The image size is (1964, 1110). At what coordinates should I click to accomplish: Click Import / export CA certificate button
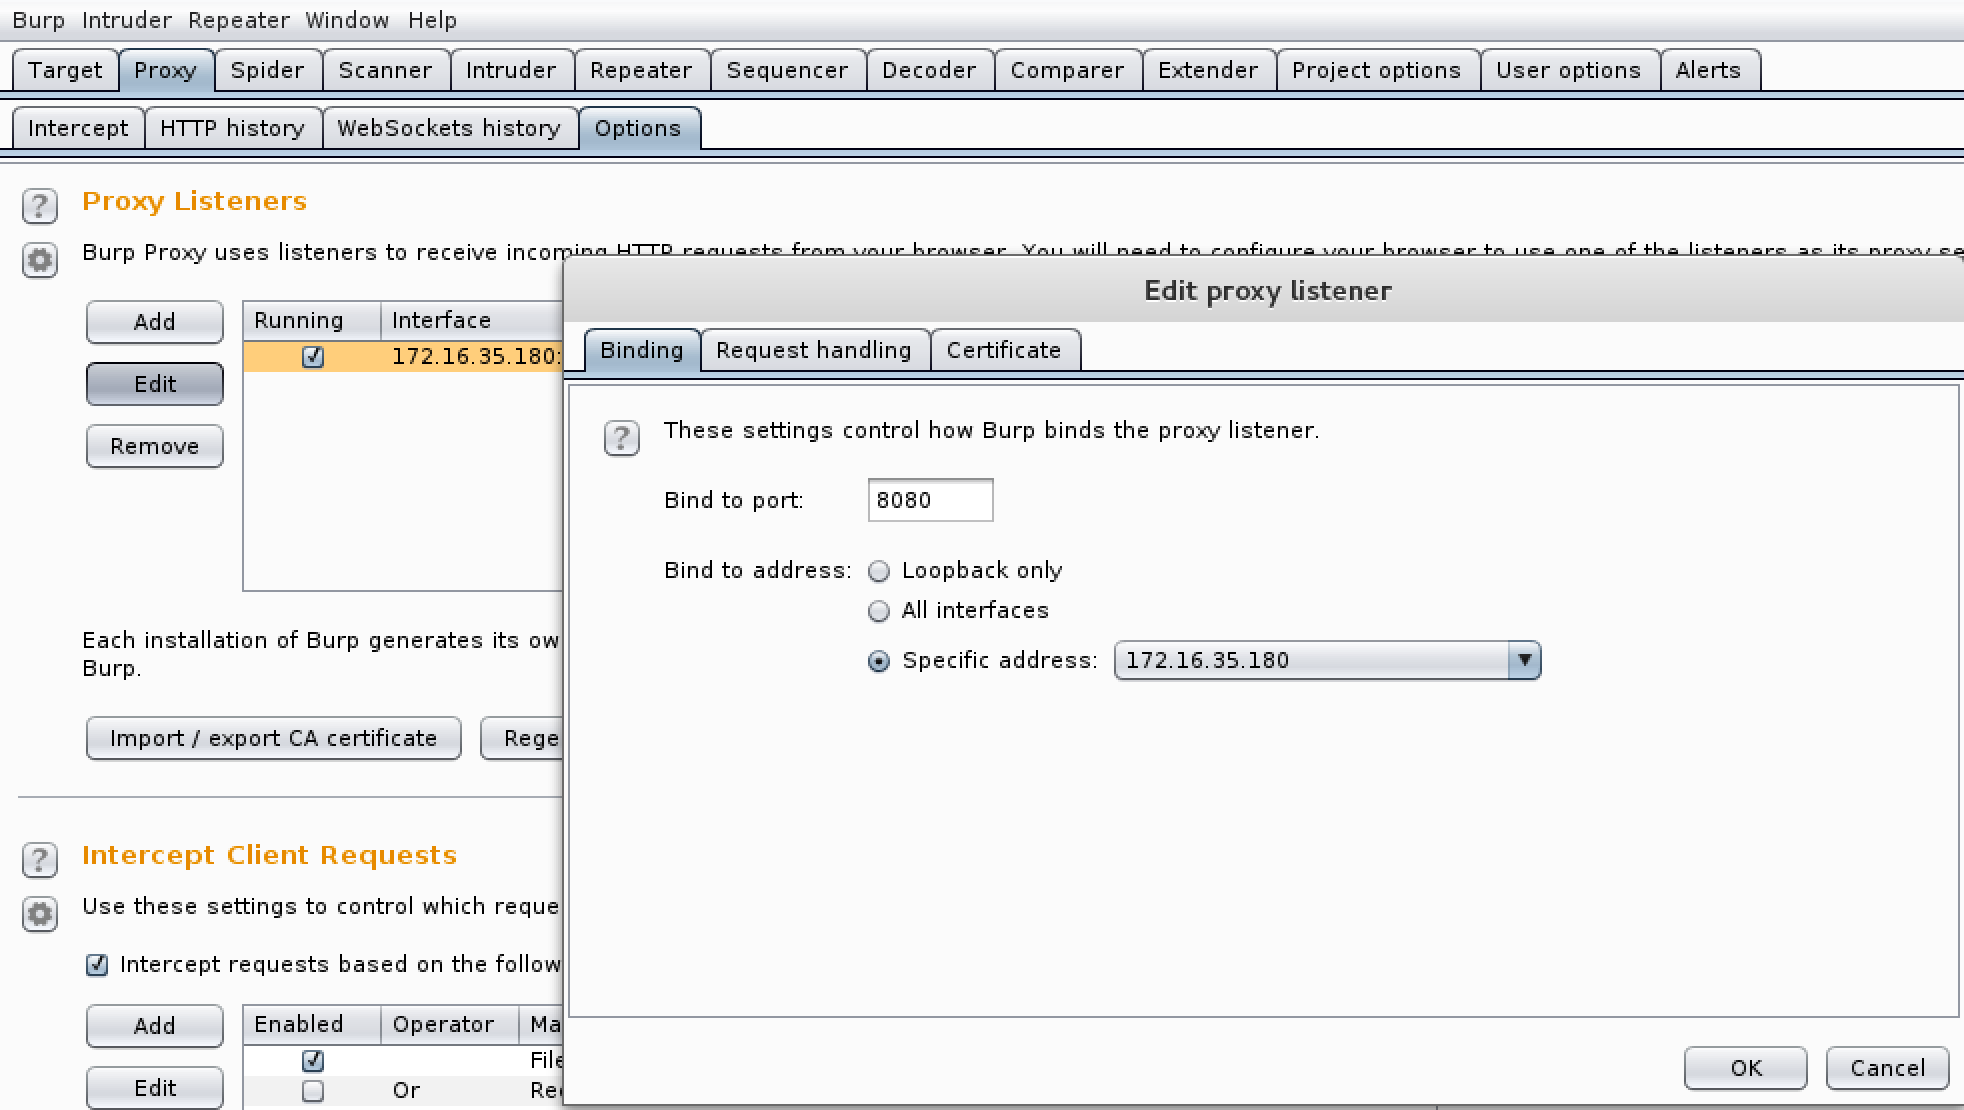click(274, 738)
